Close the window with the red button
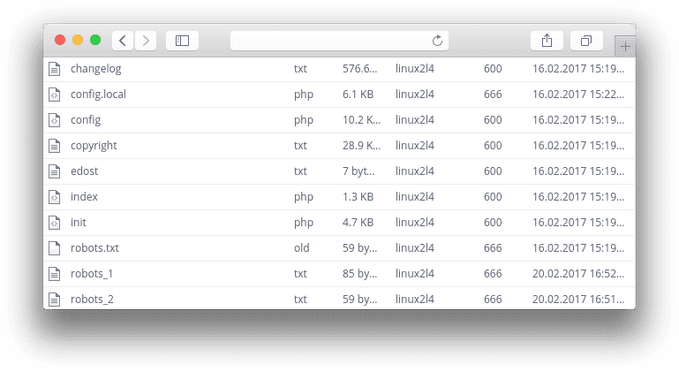 pyautogui.click(x=60, y=40)
